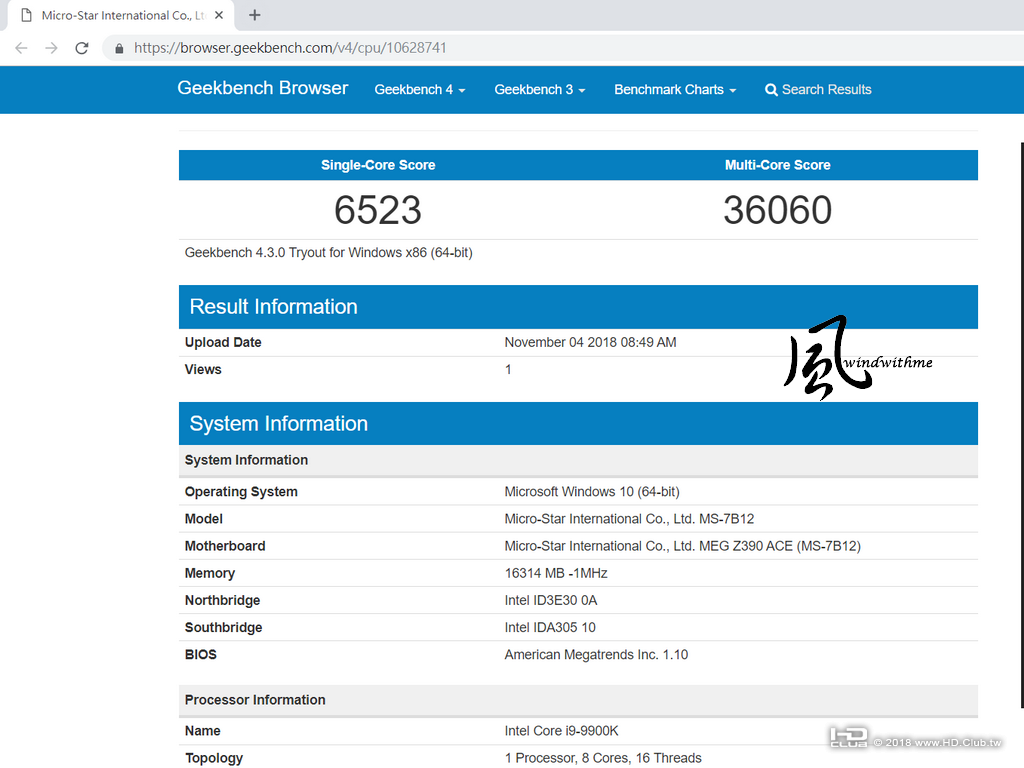The height and width of the screenshot is (768, 1024).
Task: Click the Result Information heading
Action: pyautogui.click(x=274, y=307)
